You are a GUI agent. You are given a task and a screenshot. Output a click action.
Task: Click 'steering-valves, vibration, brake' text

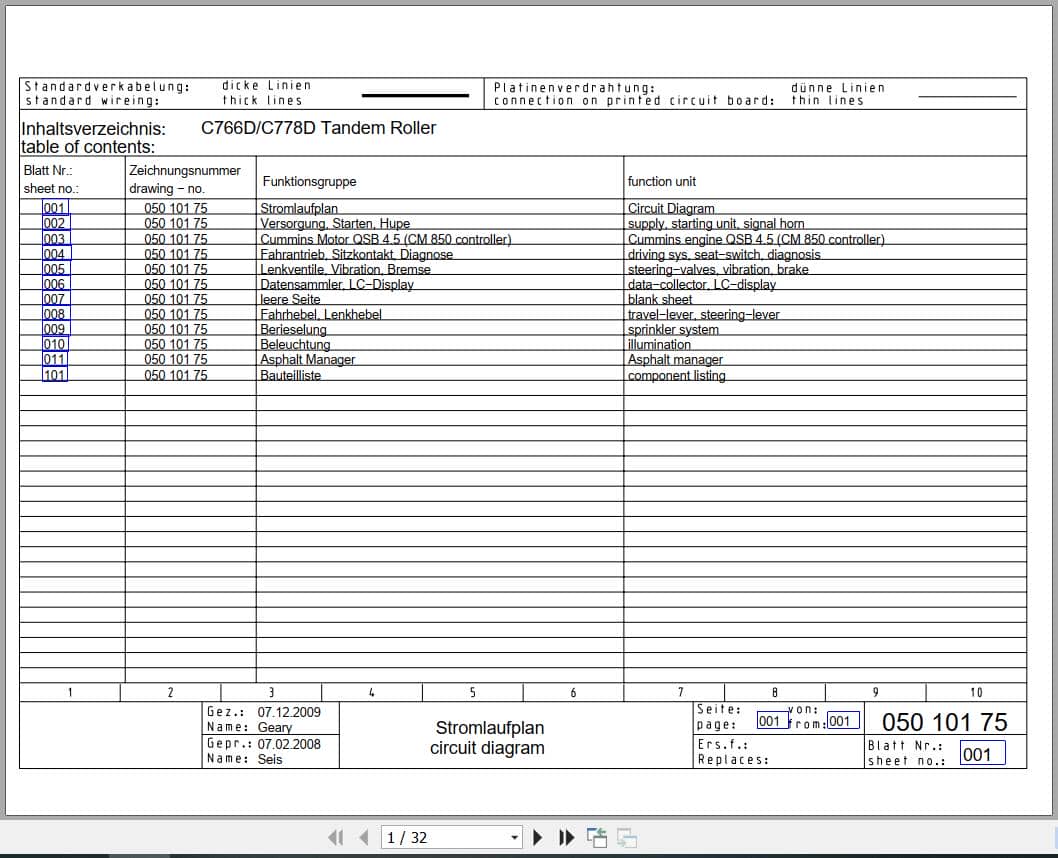point(718,269)
